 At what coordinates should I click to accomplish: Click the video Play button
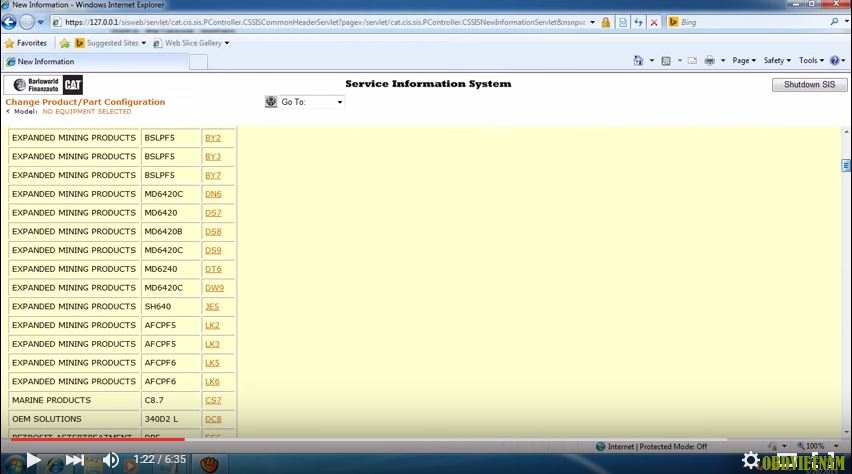pyautogui.click(x=33, y=460)
